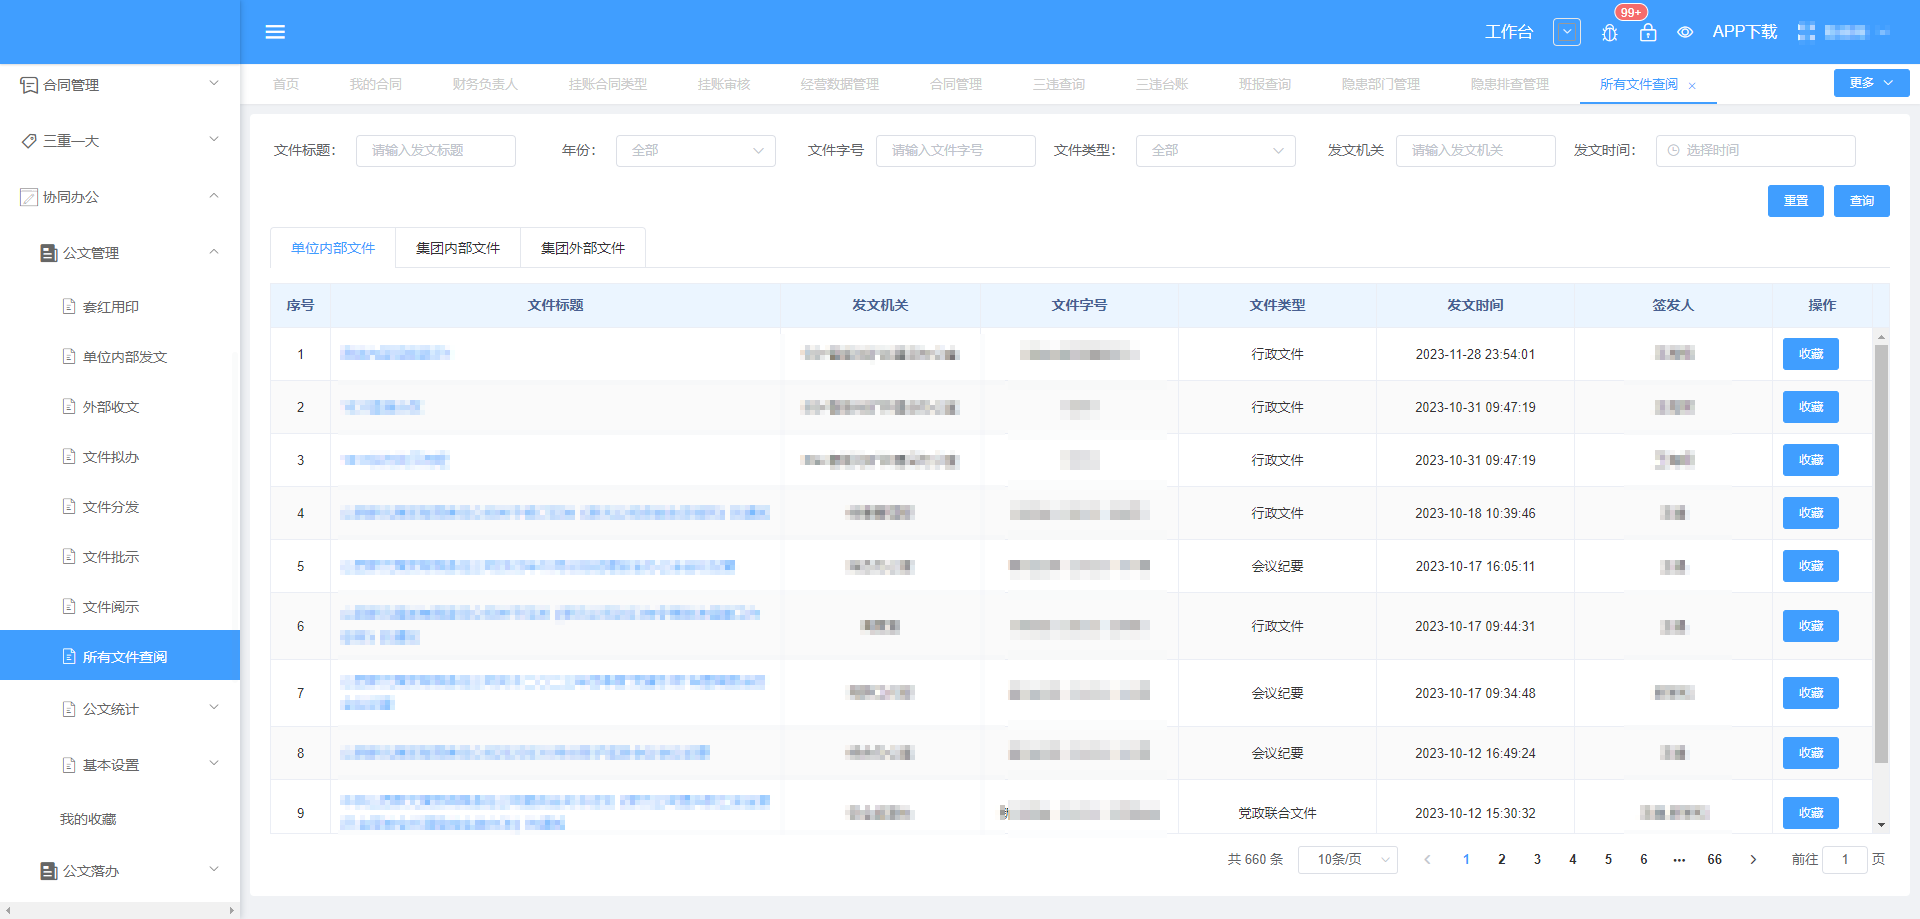Click the table vertical scrollbar thumb
This screenshot has height=919, width=1920.
1881,555
